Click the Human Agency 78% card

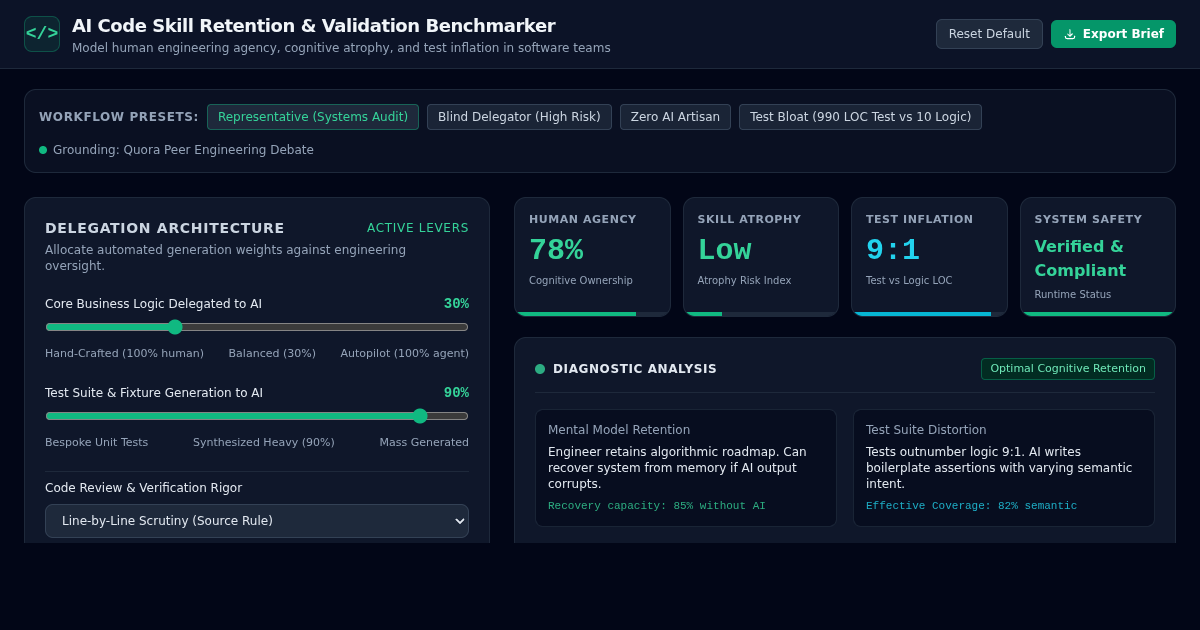click(x=592, y=257)
